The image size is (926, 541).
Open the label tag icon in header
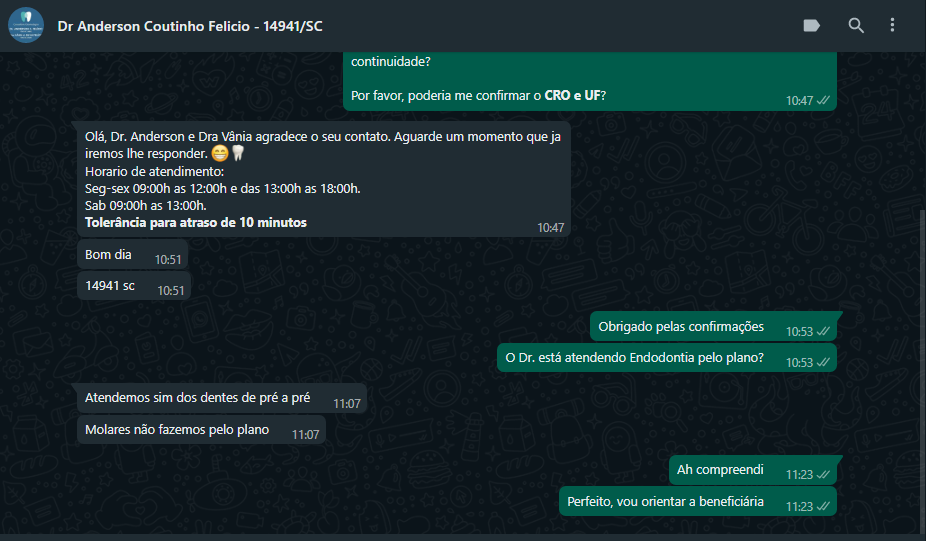811,25
